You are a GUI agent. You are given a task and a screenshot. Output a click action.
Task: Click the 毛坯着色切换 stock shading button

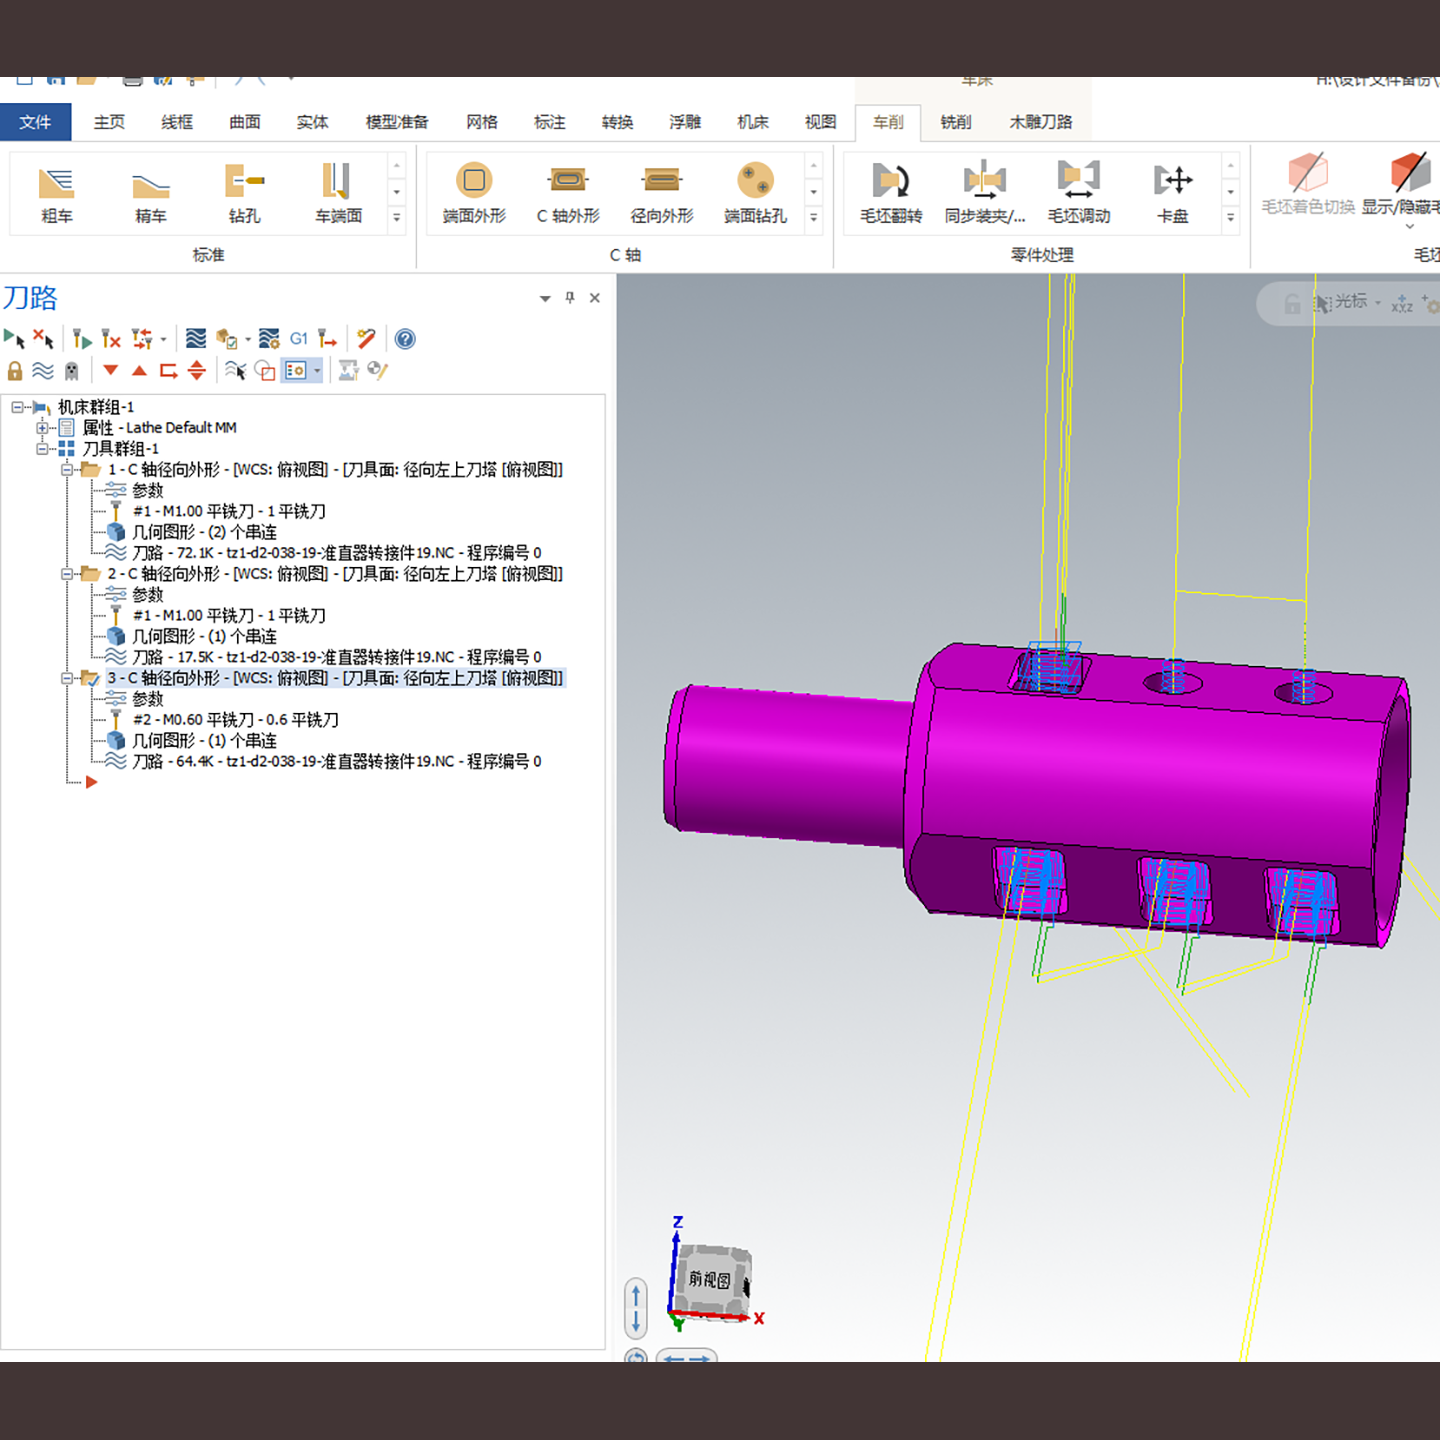click(x=1308, y=185)
